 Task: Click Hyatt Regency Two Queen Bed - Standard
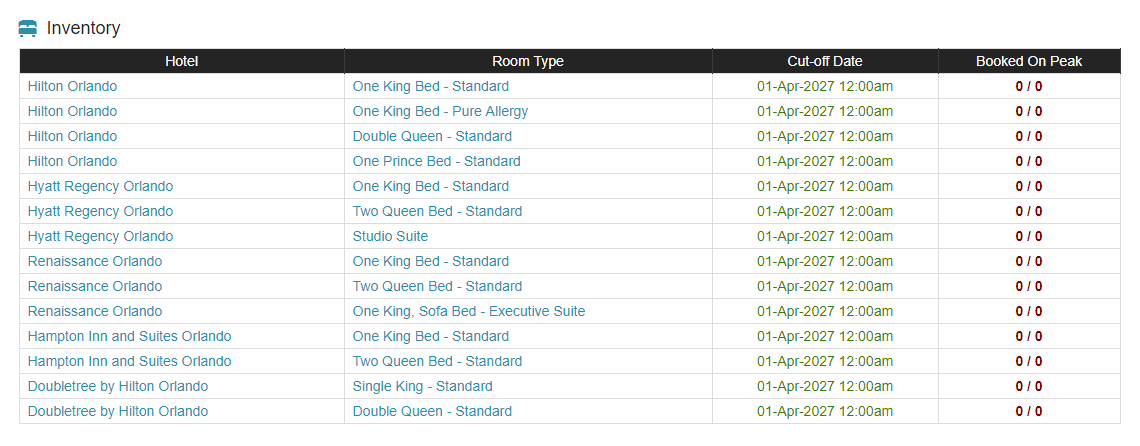click(437, 211)
